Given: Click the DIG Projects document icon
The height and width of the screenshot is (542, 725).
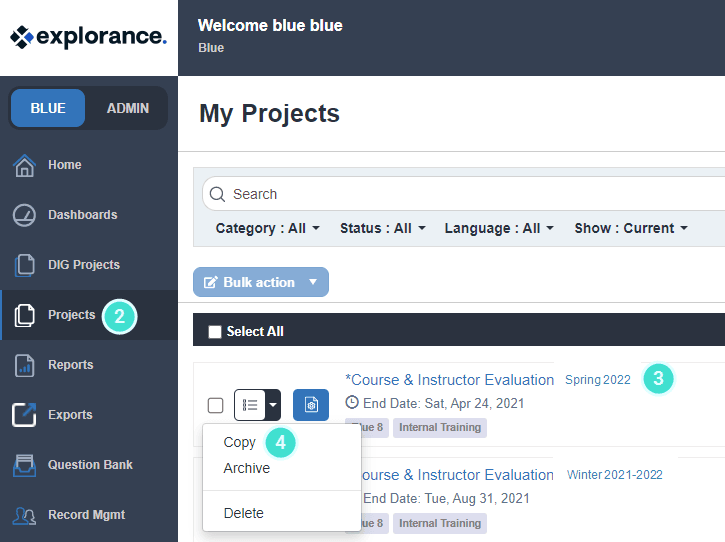Looking at the screenshot, I should pos(24,265).
